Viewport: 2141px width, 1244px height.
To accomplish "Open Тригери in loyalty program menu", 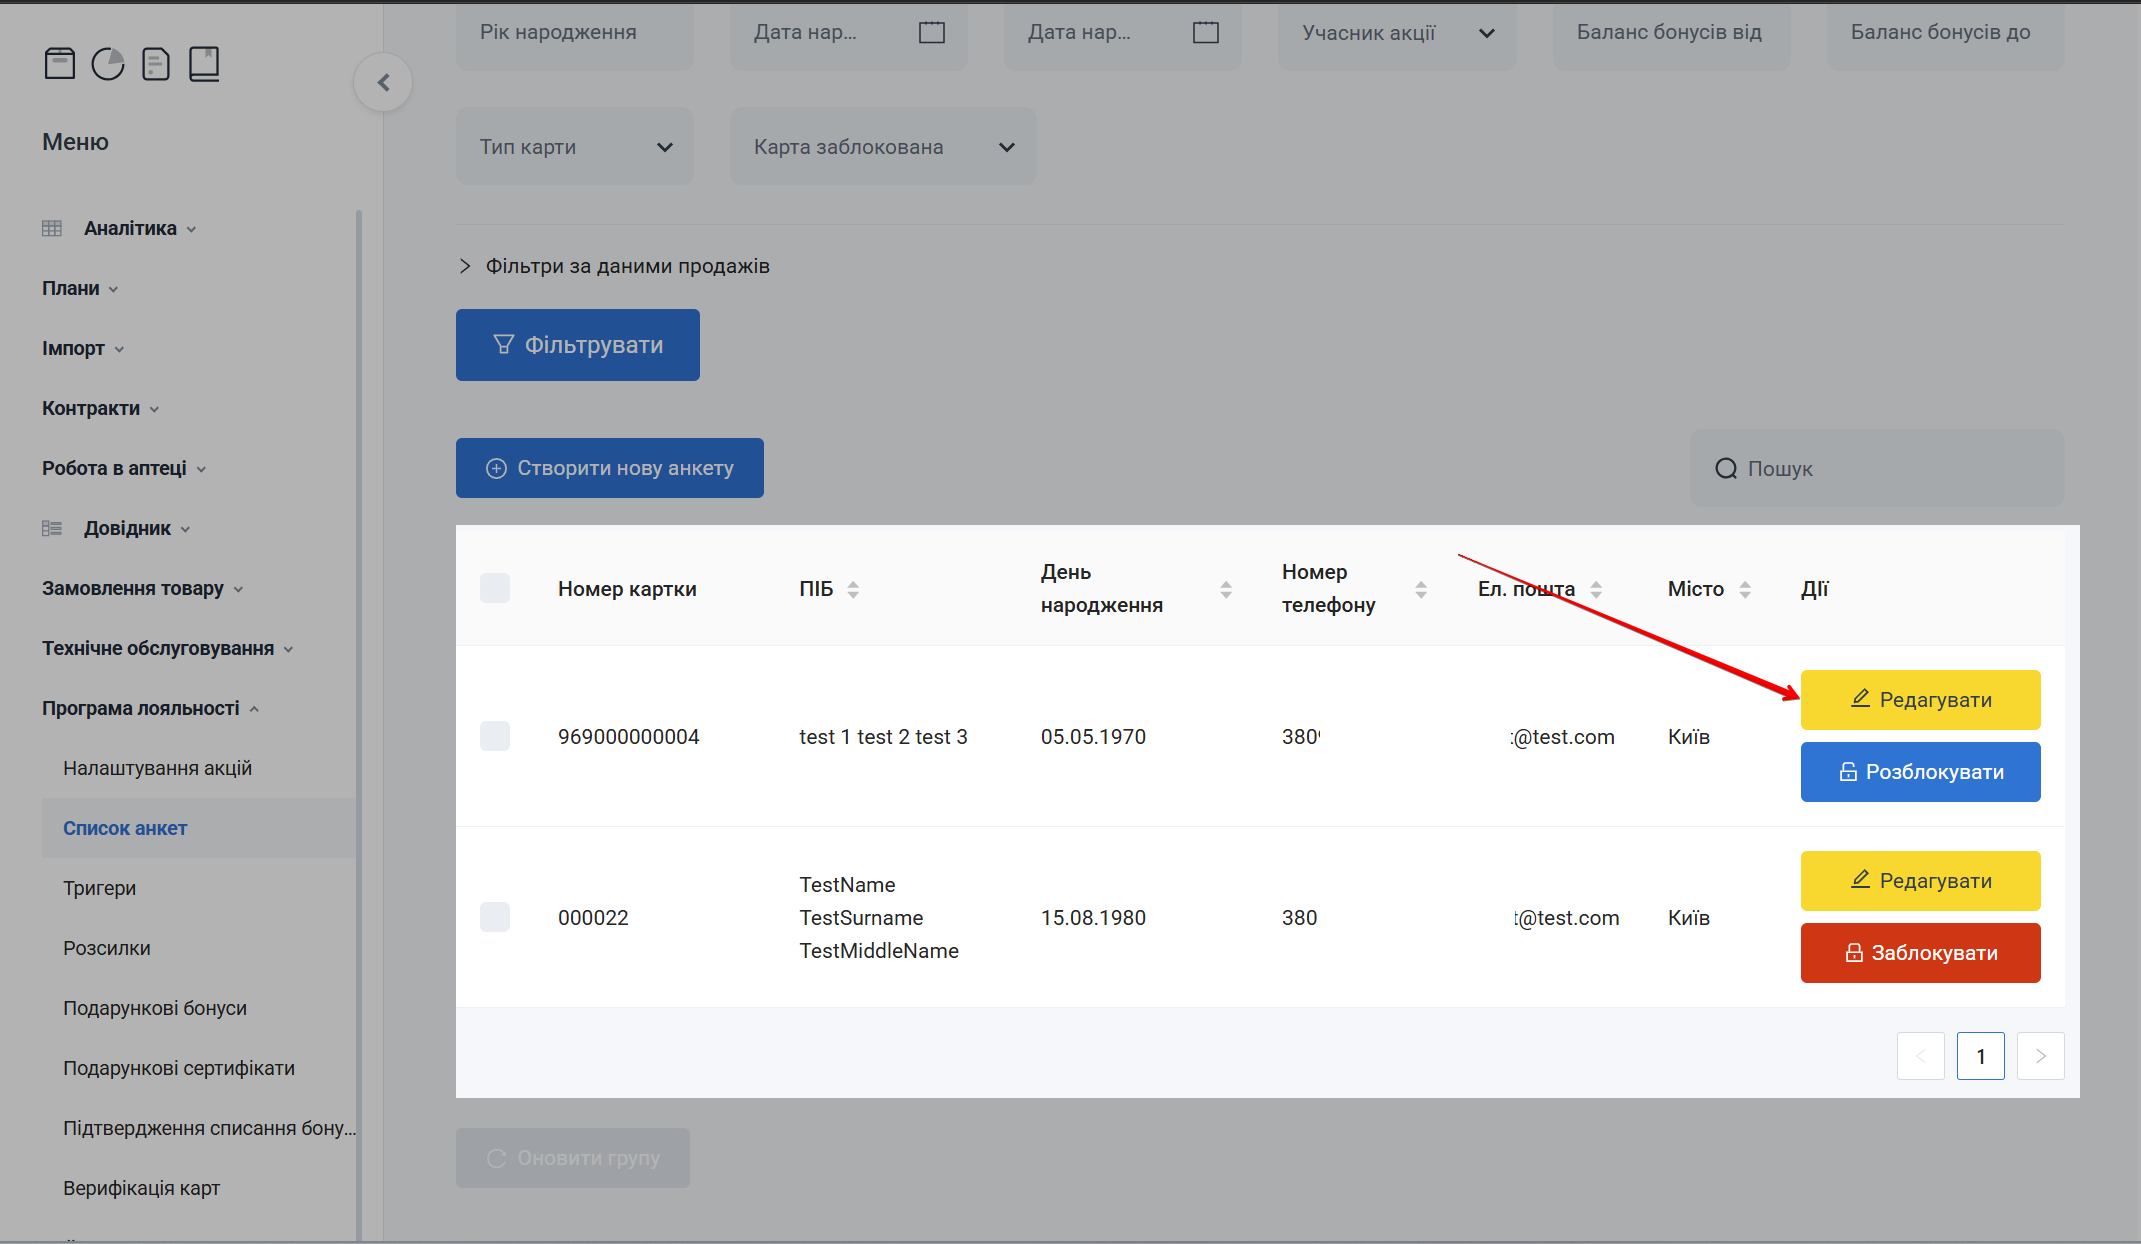I will pos(100,888).
